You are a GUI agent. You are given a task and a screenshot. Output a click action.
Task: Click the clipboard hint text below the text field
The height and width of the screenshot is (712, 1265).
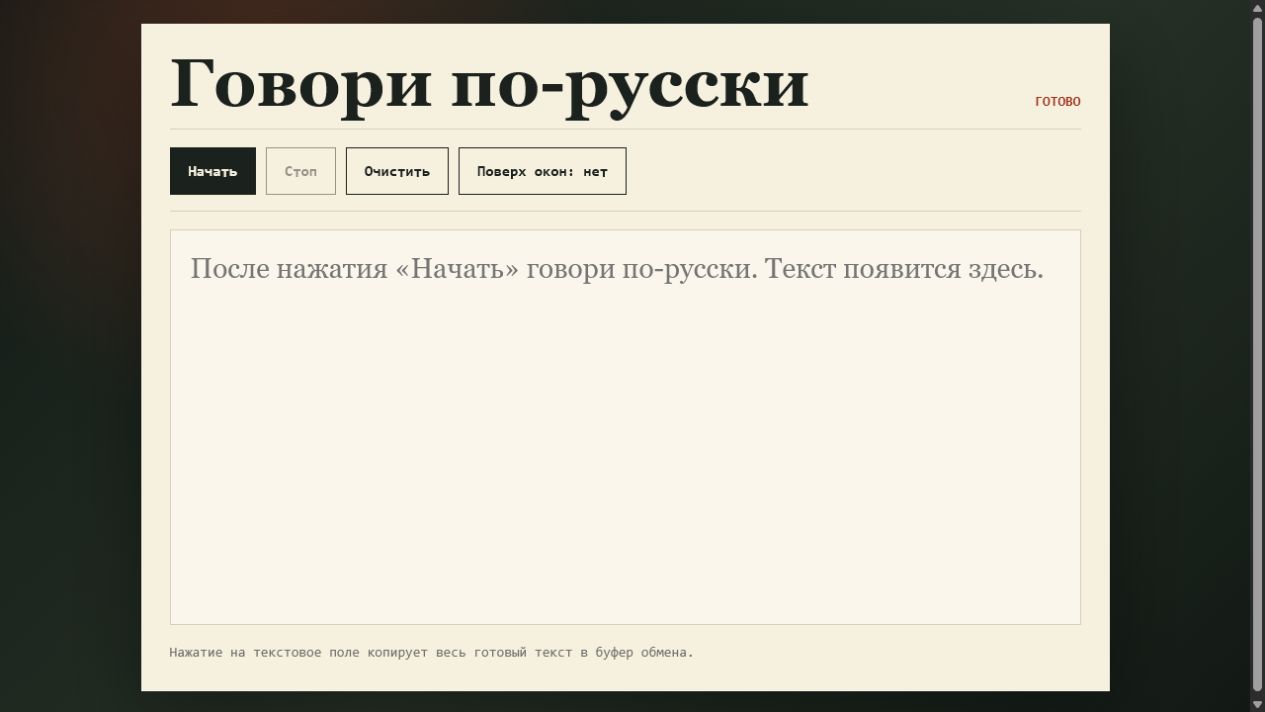tap(431, 652)
